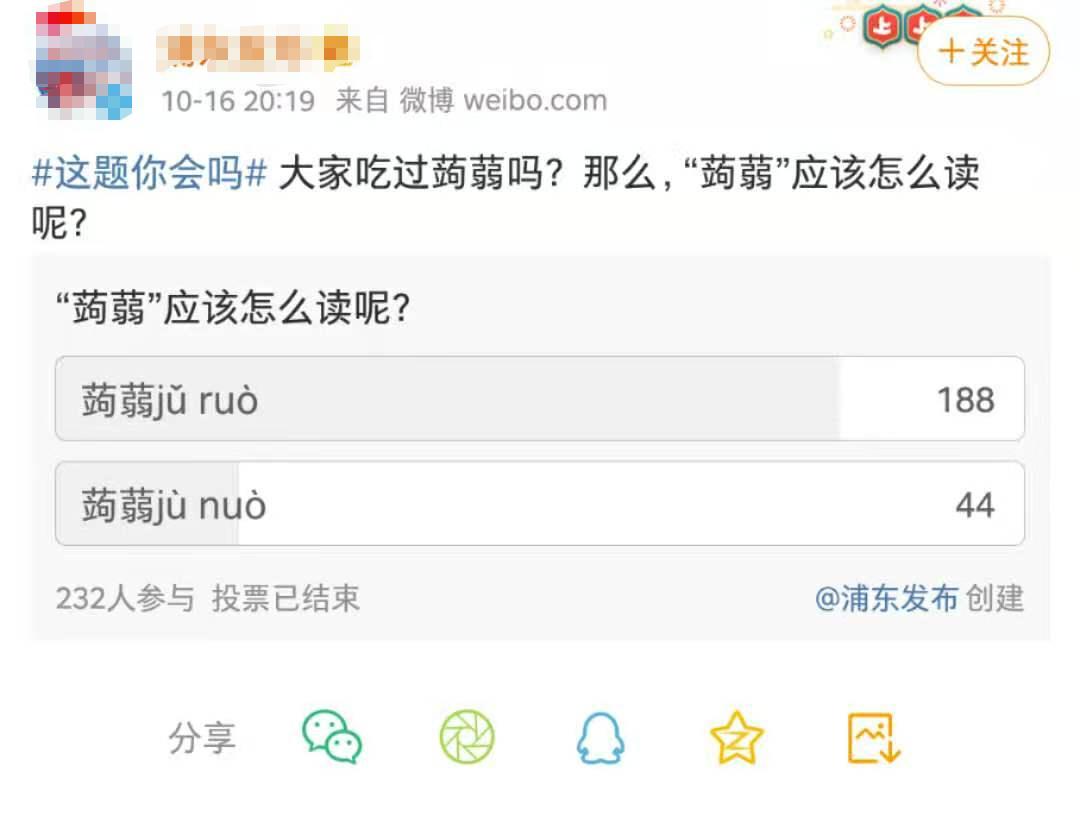Share the post to WeChat
Viewport: 1080px width, 837px height.
332,738
